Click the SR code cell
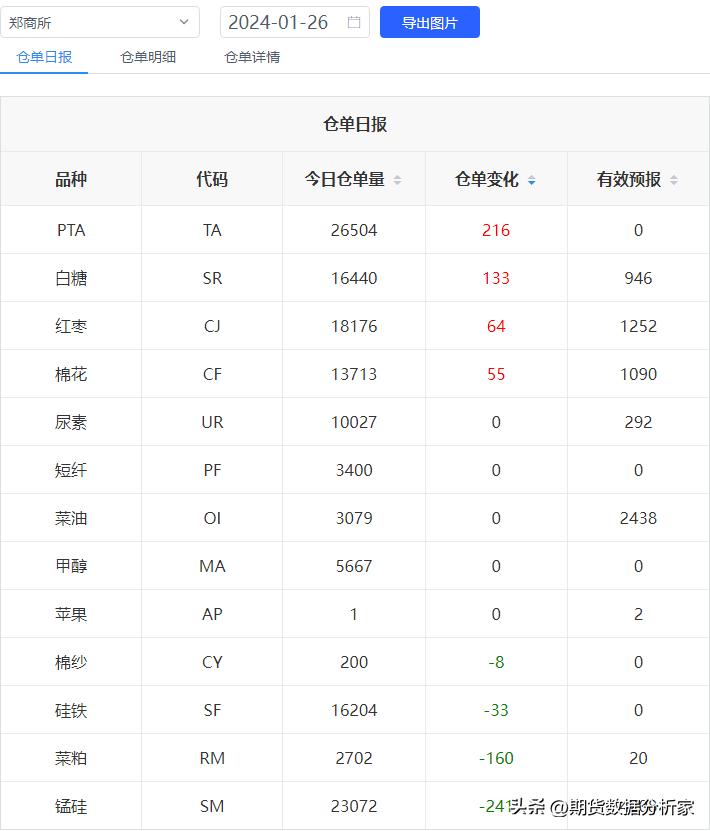The image size is (710, 831). tap(212, 278)
